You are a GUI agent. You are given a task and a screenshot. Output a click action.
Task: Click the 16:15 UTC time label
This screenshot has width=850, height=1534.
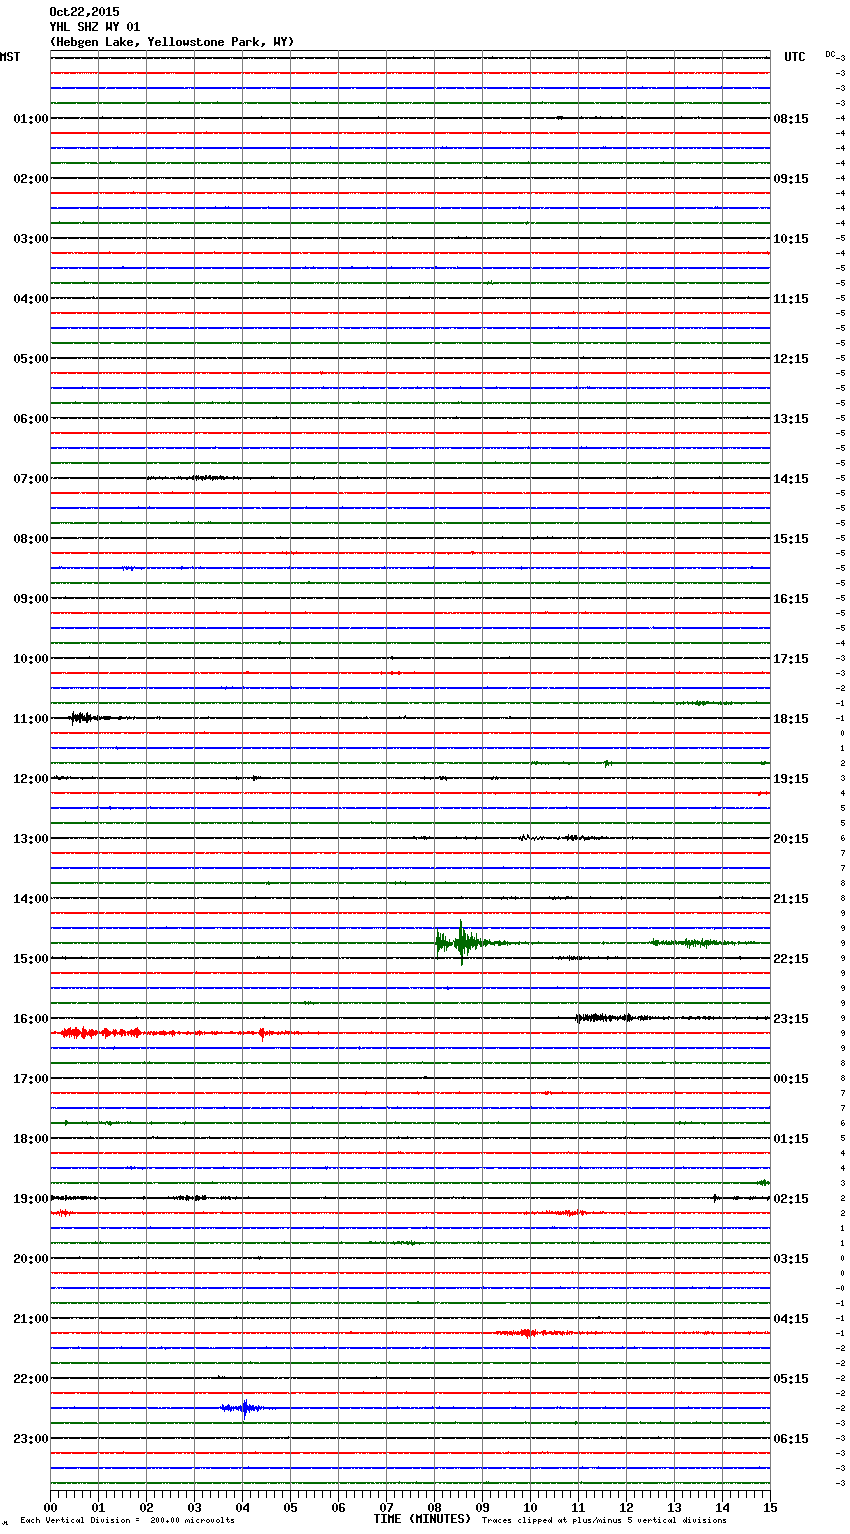click(791, 599)
